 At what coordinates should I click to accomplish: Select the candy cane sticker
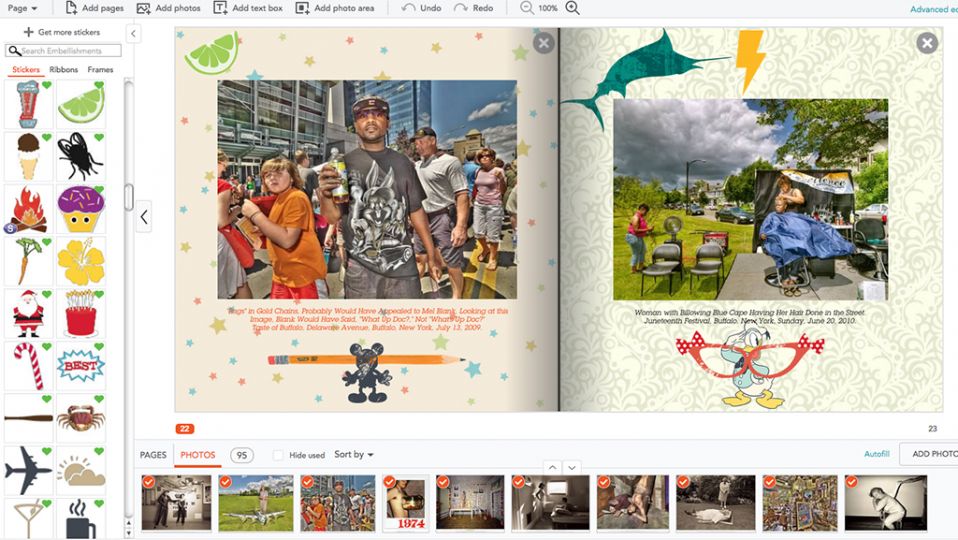[28, 366]
